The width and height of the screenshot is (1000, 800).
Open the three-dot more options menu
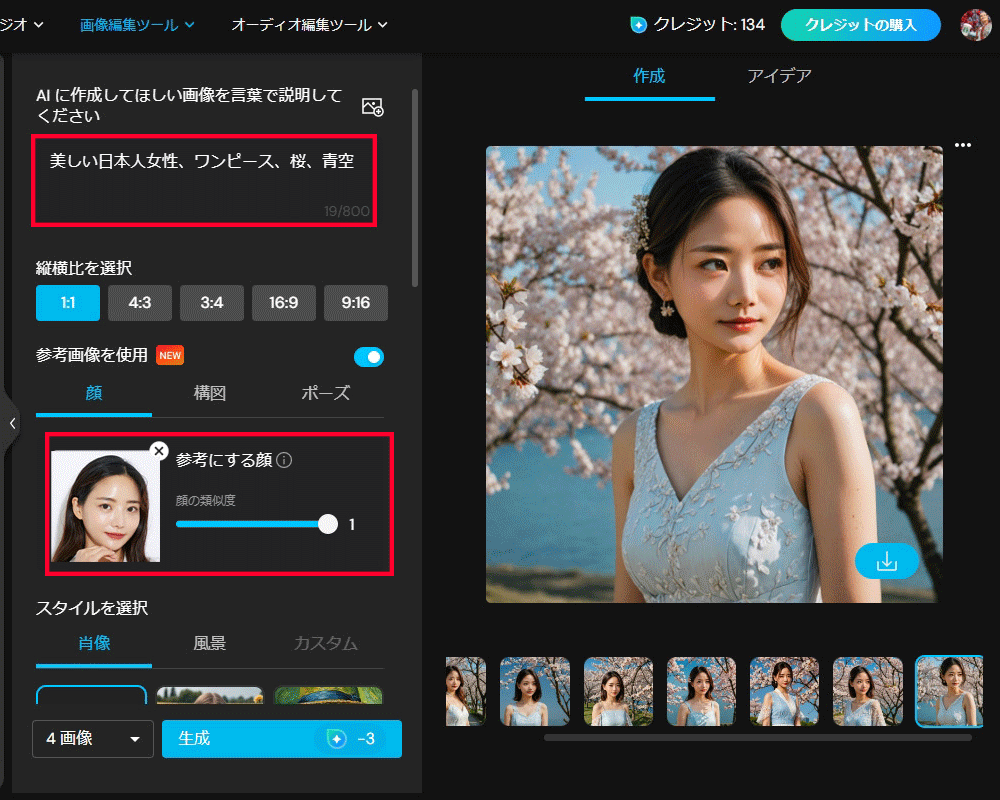[962, 145]
